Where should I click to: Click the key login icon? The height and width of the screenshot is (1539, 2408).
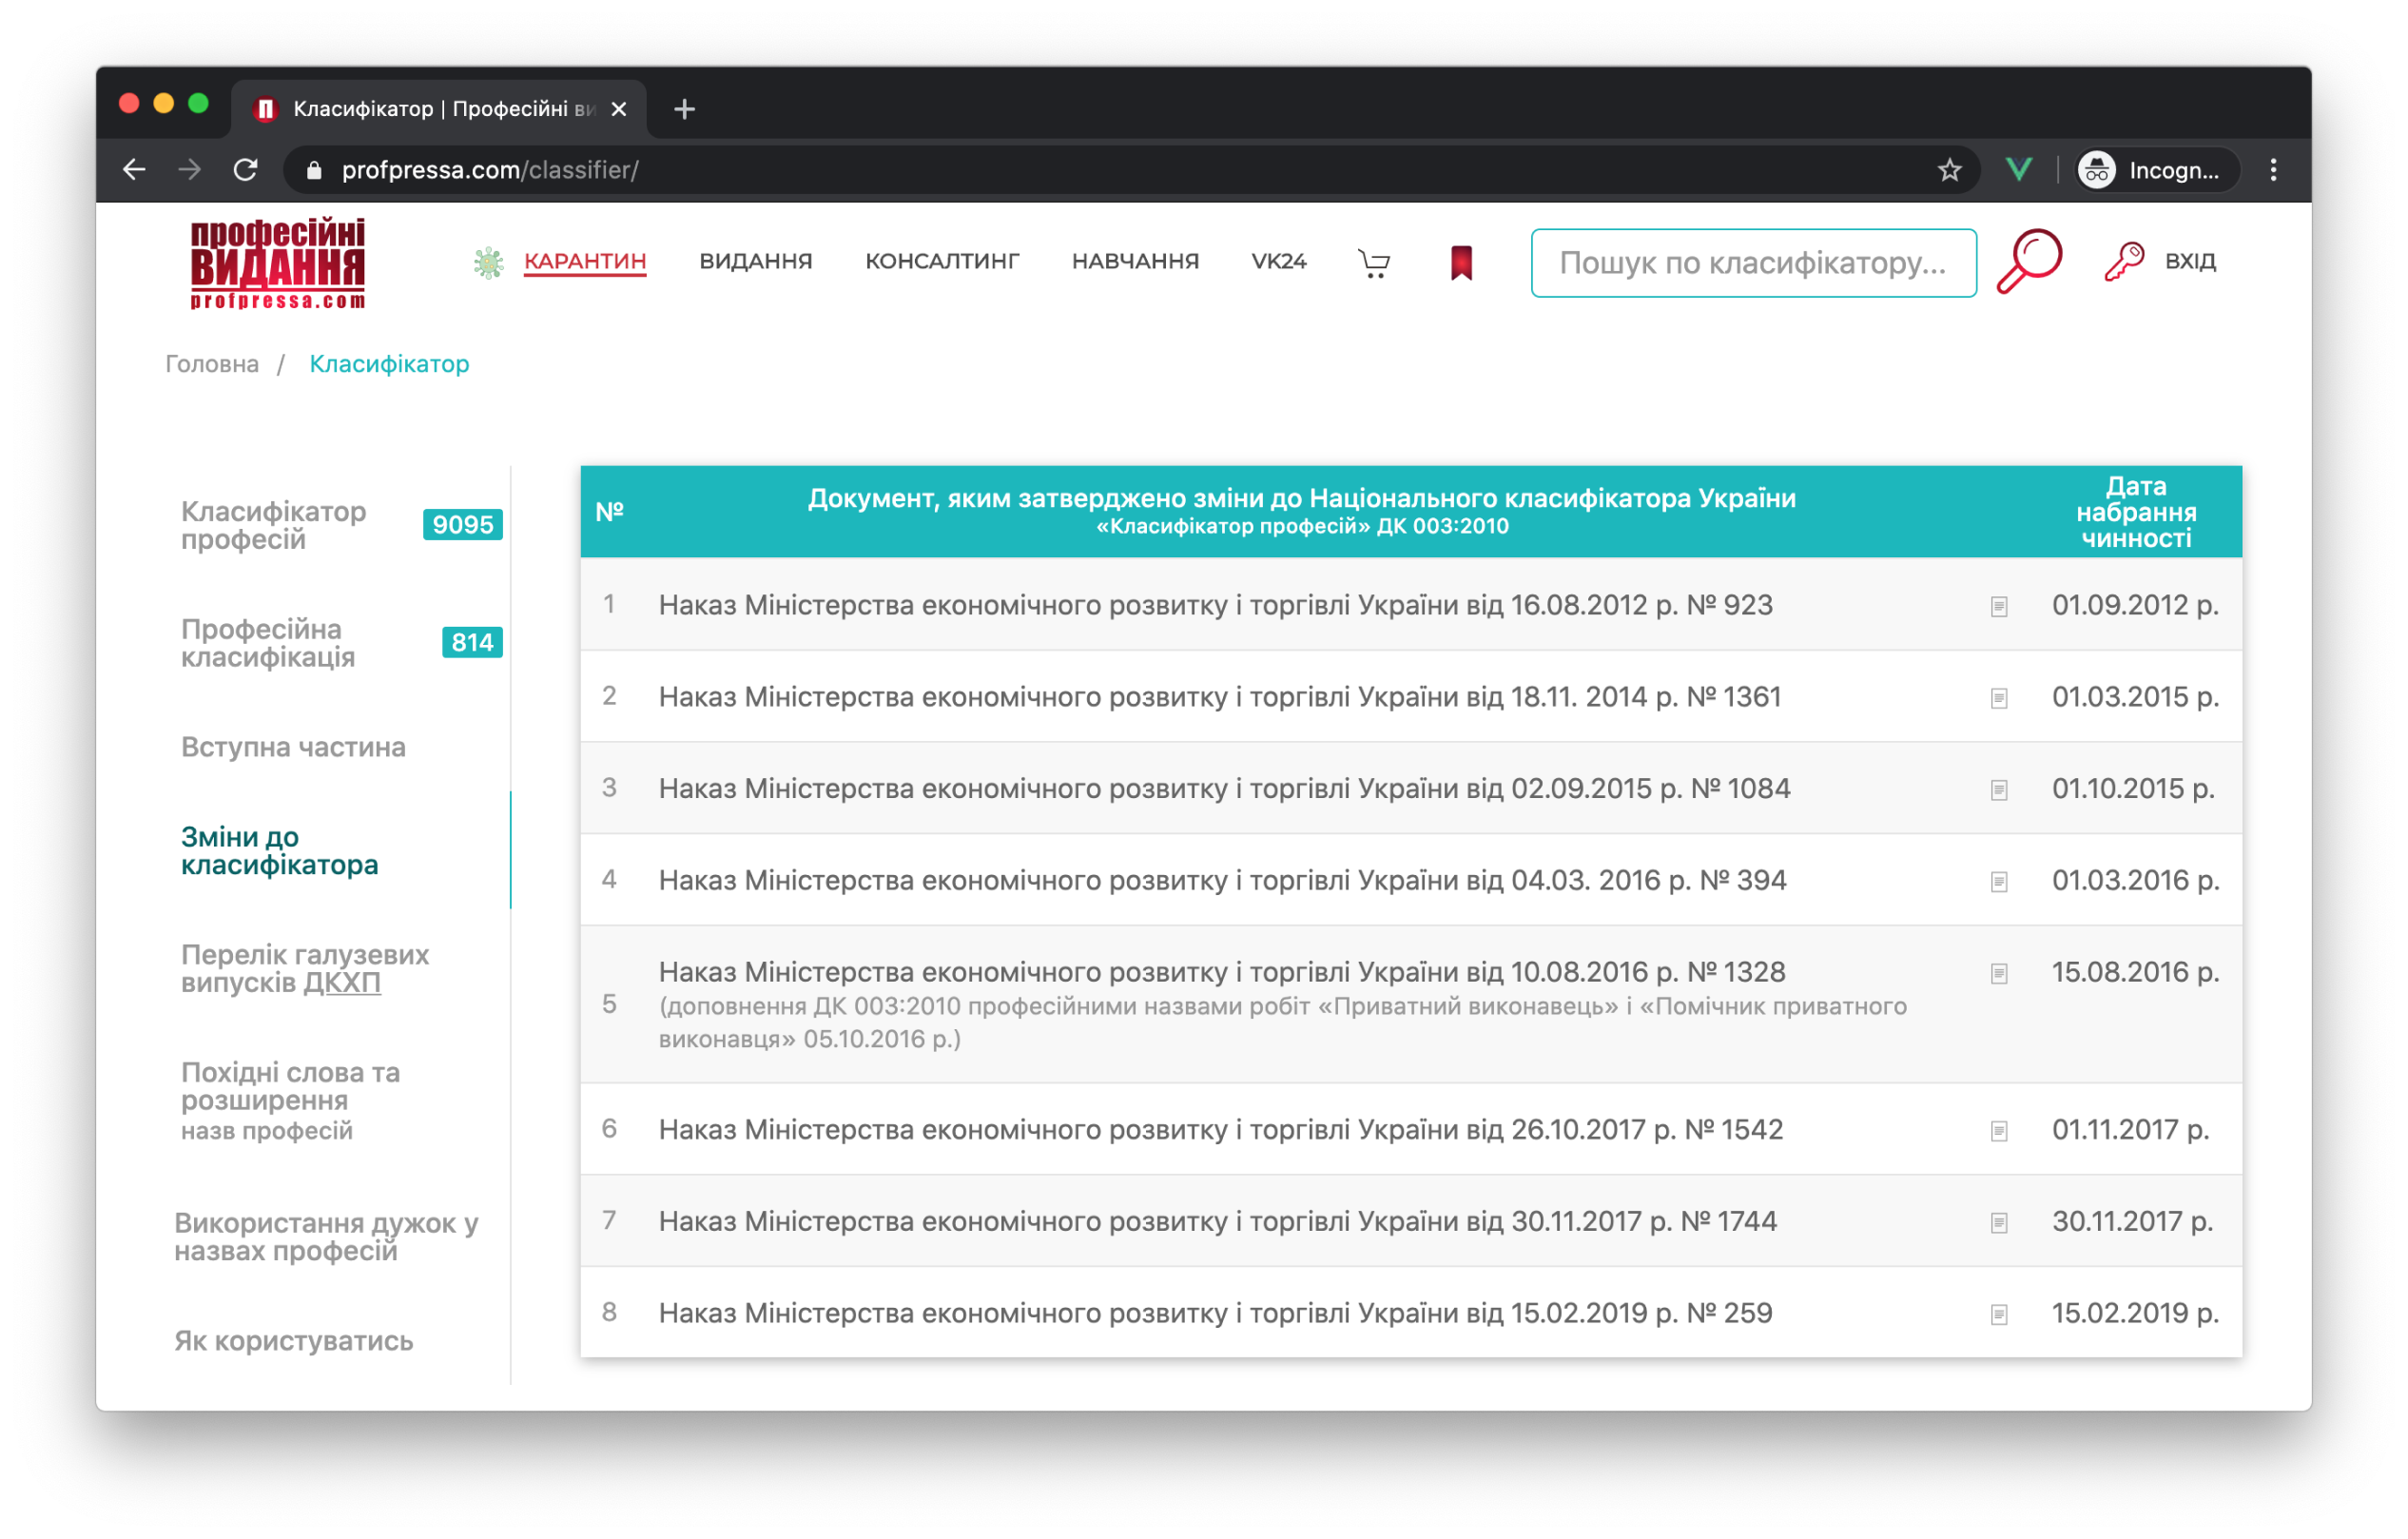tap(2123, 262)
